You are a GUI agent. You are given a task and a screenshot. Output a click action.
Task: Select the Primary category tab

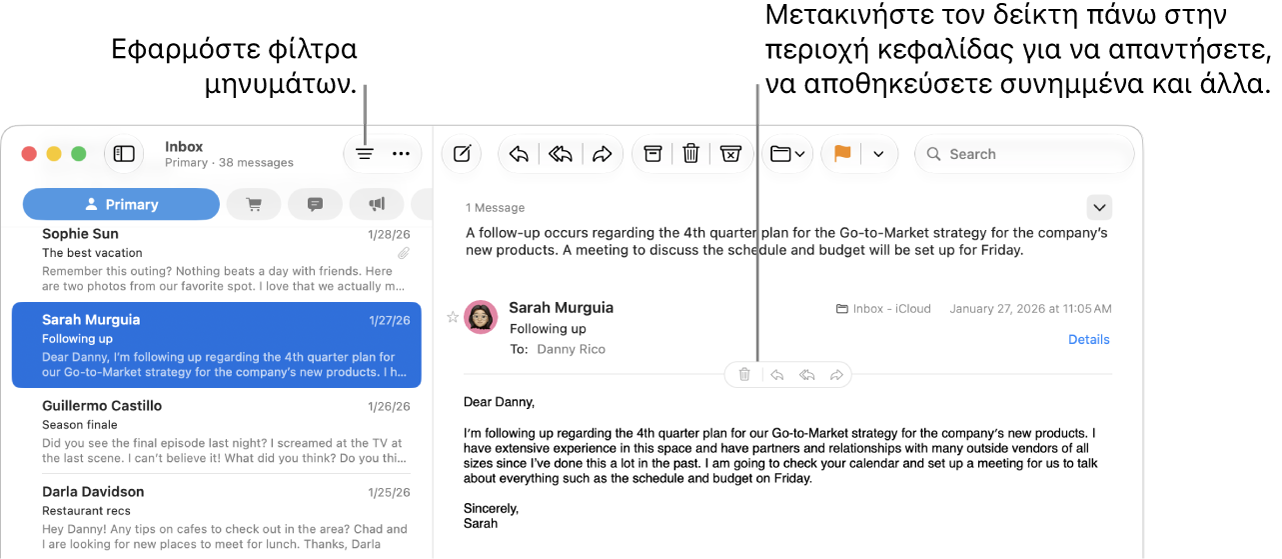coord(121,204)
